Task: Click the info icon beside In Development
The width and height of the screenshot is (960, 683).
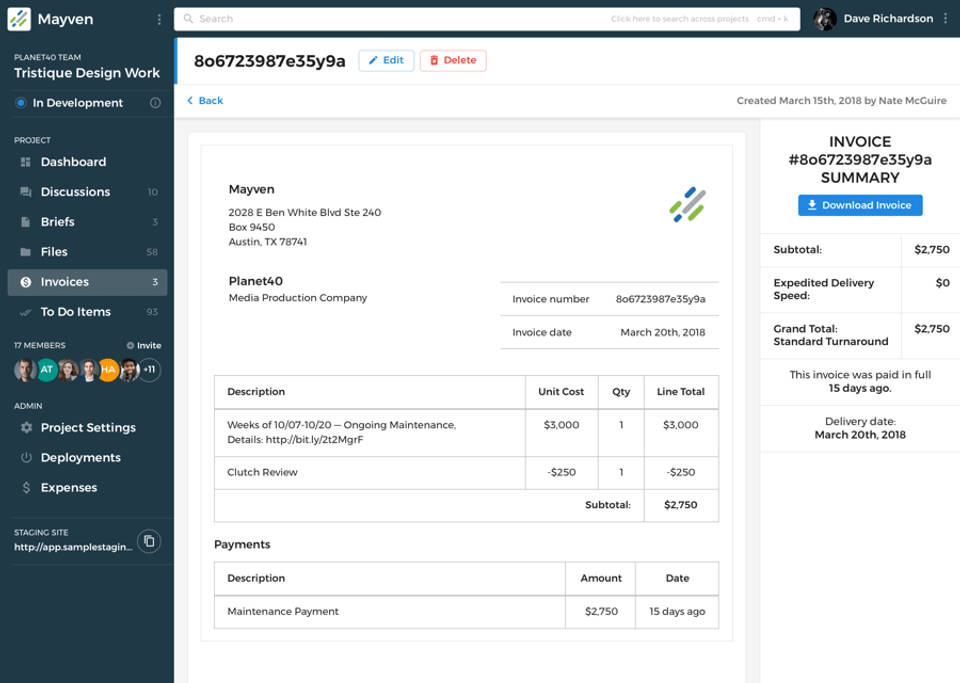Action: coord(155,103)
